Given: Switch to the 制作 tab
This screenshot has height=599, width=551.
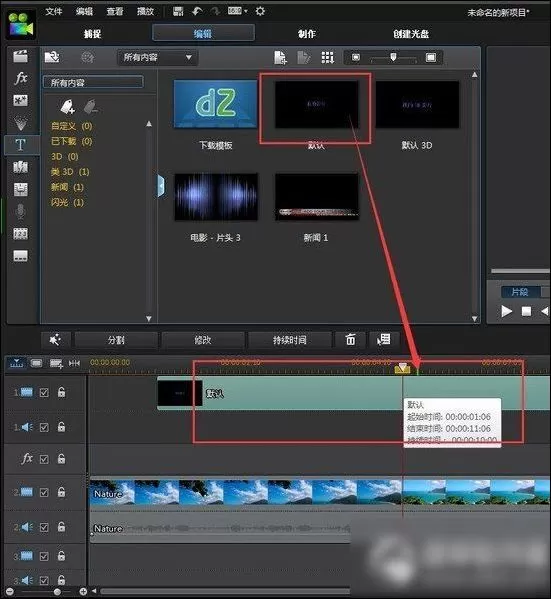Looking at the screenshot, I should click(306, 34).
